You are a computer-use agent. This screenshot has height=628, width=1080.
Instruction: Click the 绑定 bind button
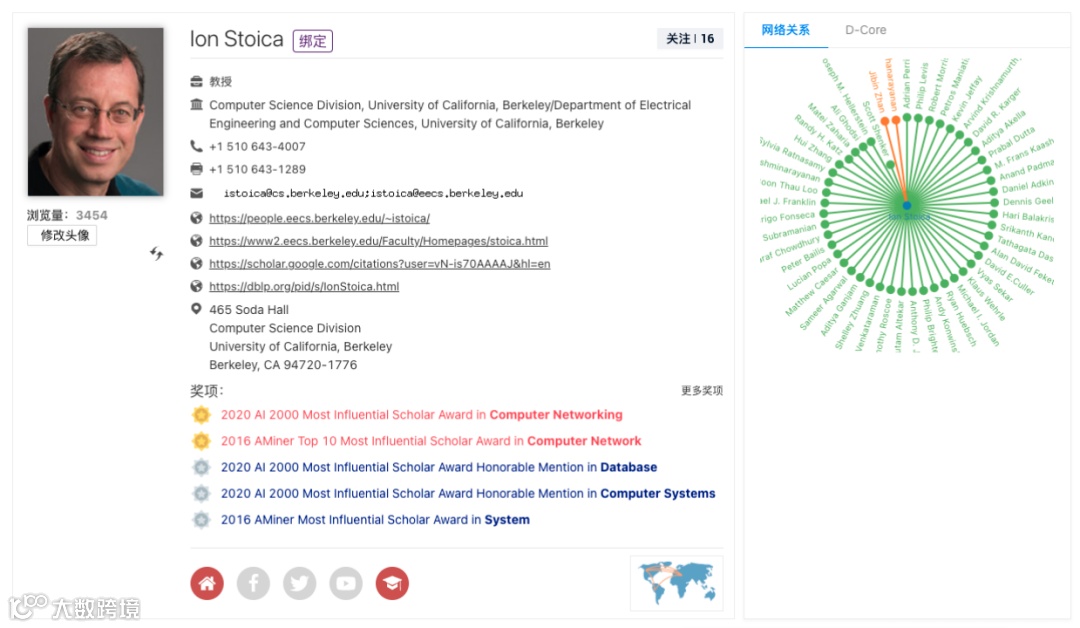(312, 41)
